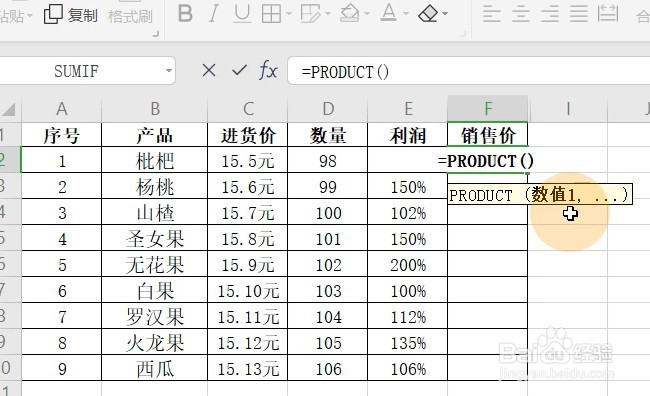The image size is (650, 396).
Task: Click header cell 销售价
Action: [488, 135]
